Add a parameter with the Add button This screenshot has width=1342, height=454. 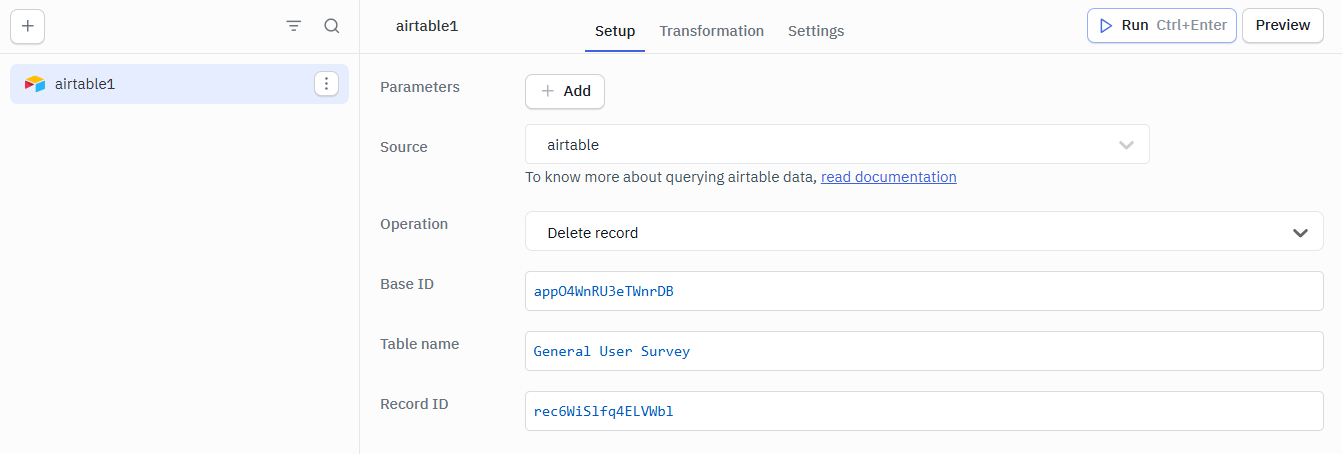565,91
